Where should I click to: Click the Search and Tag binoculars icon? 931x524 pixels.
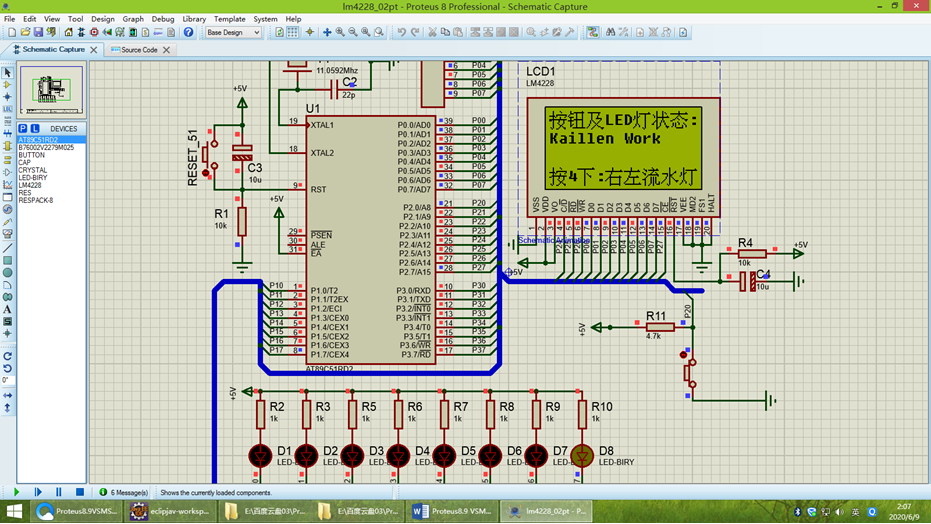[610, 33]
